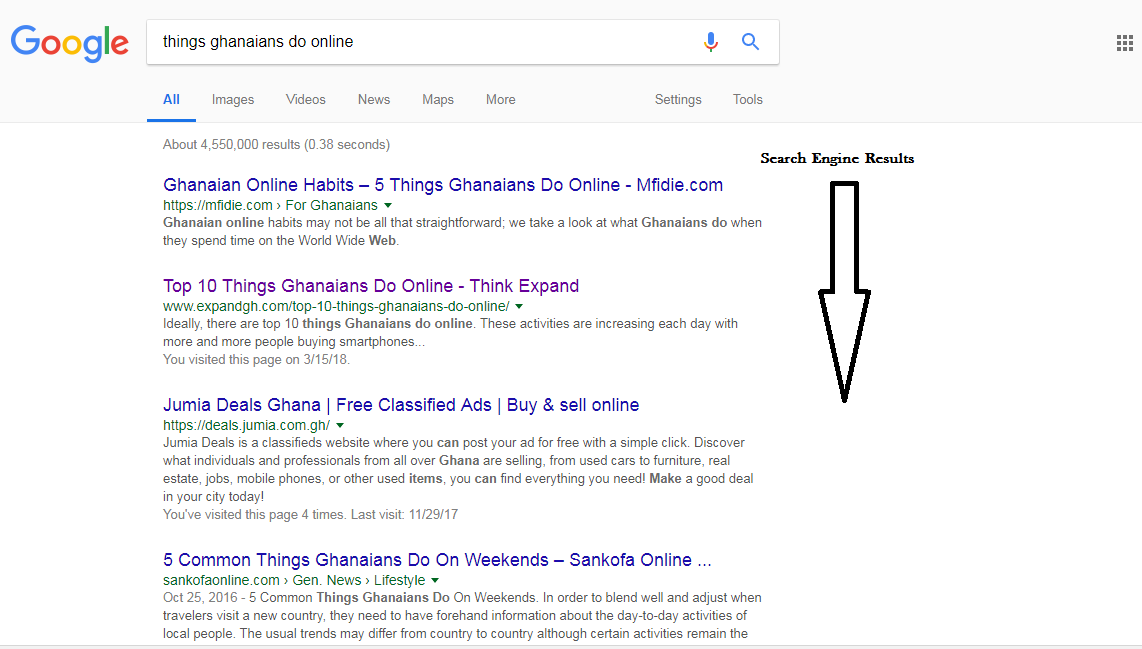Open search Settings menu
1142x649 pixels.
tap(678, 100)
